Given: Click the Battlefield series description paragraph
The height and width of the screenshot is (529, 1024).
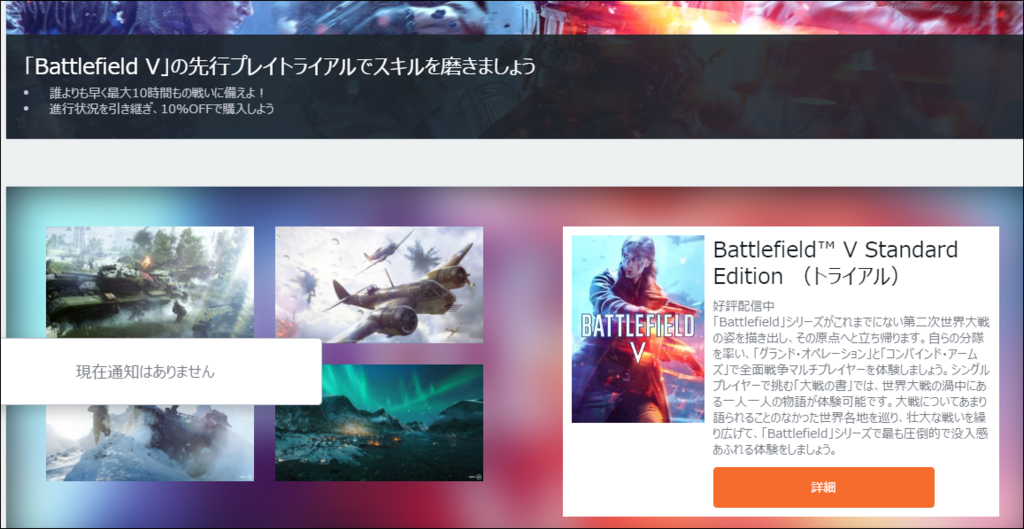Looking at the screenshot, I should pos(851,385).
